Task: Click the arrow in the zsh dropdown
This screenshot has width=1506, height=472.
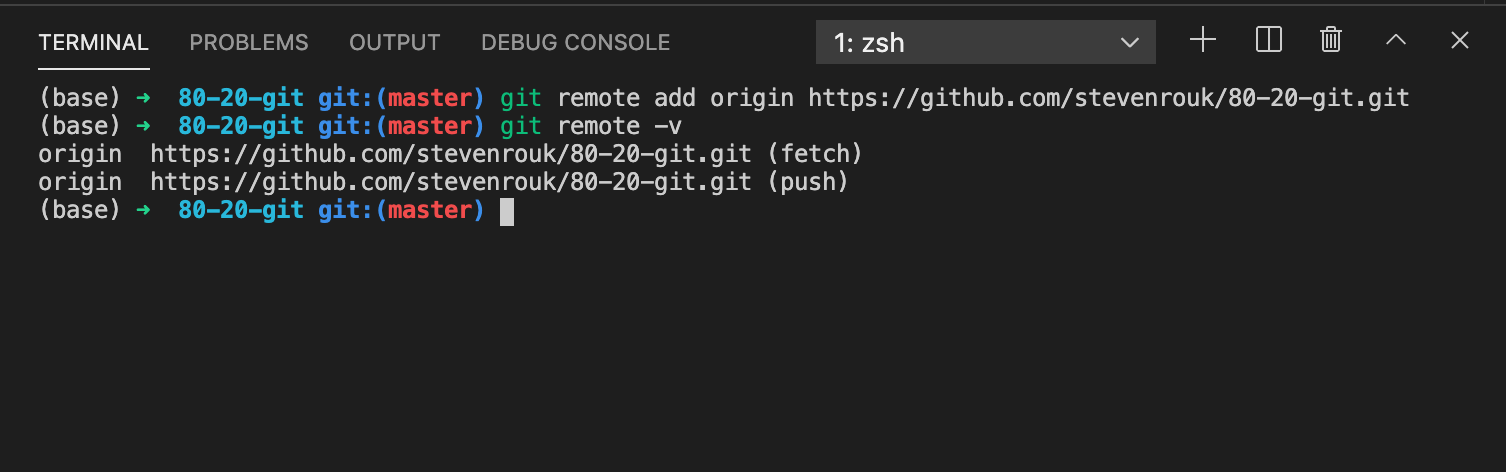Action: tap(1130, 43)
